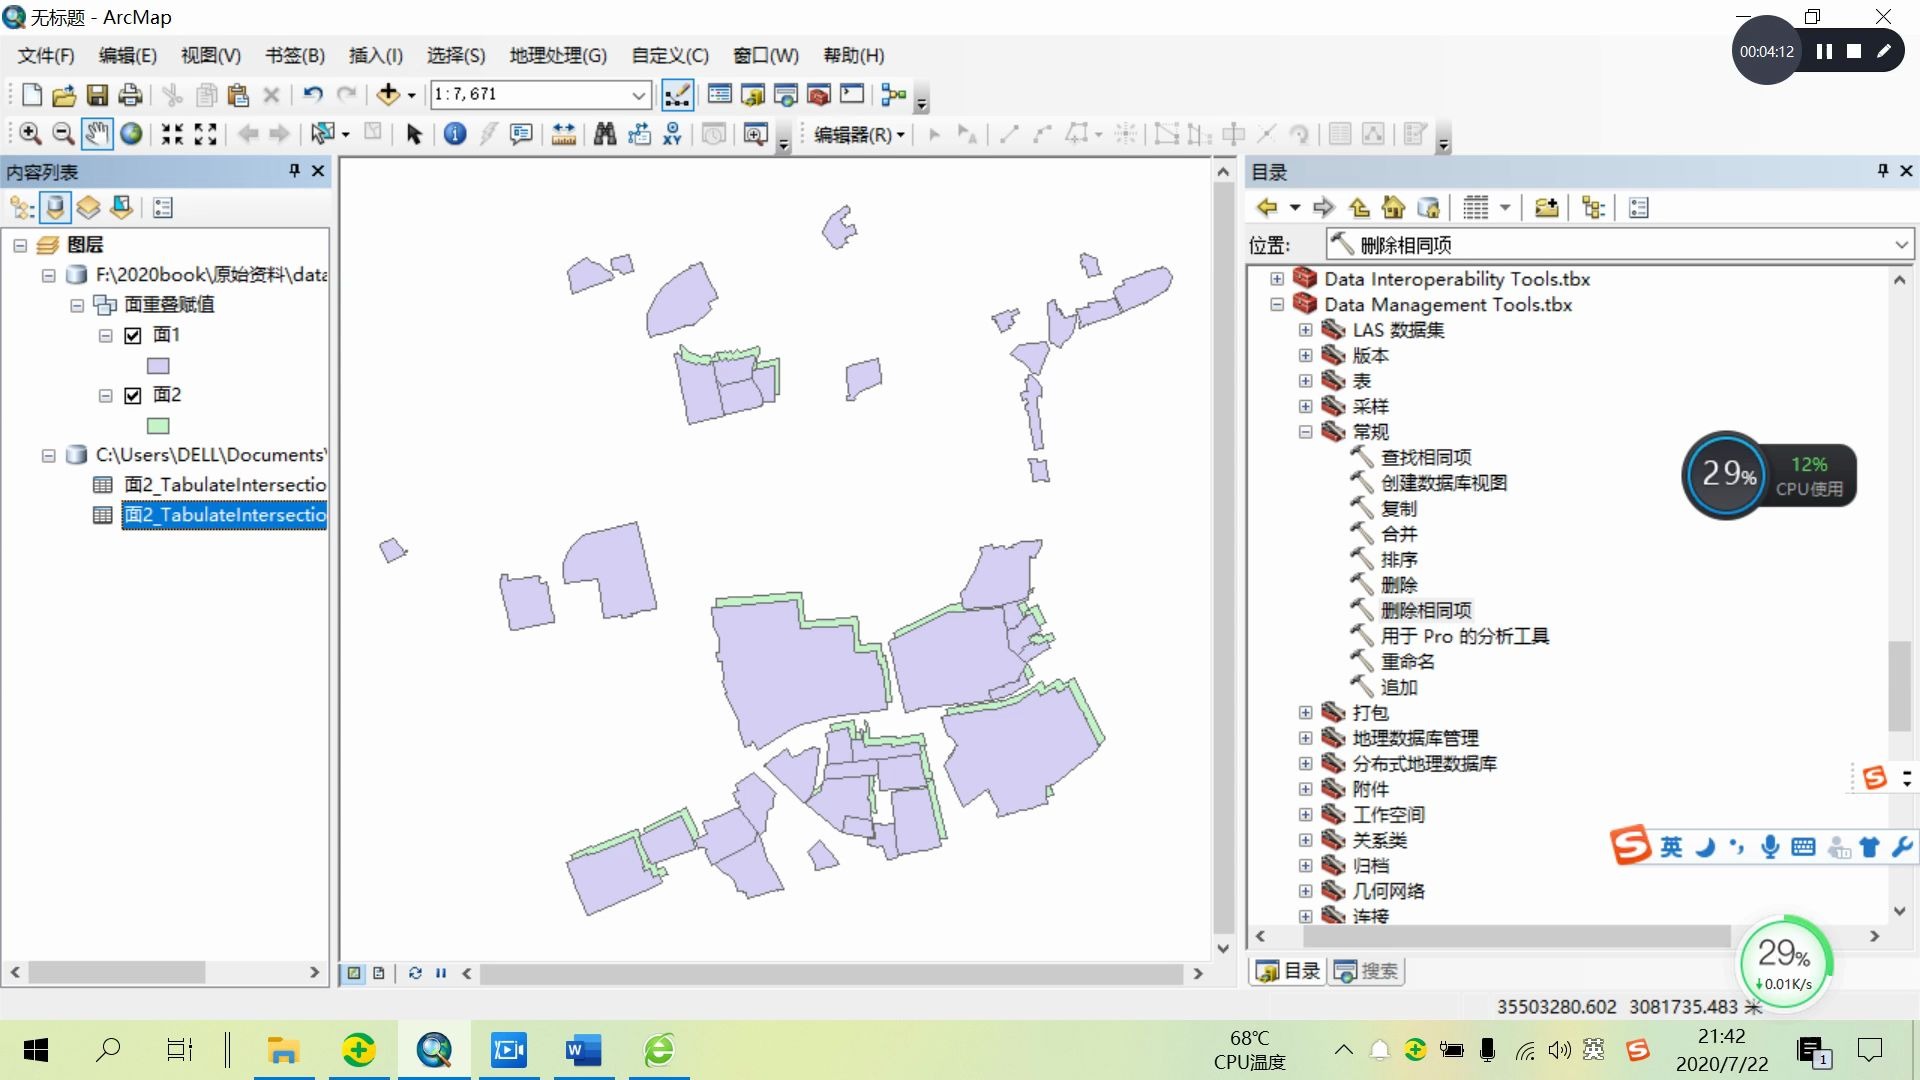Click the catalog Home folder icon

(1393, 208)
